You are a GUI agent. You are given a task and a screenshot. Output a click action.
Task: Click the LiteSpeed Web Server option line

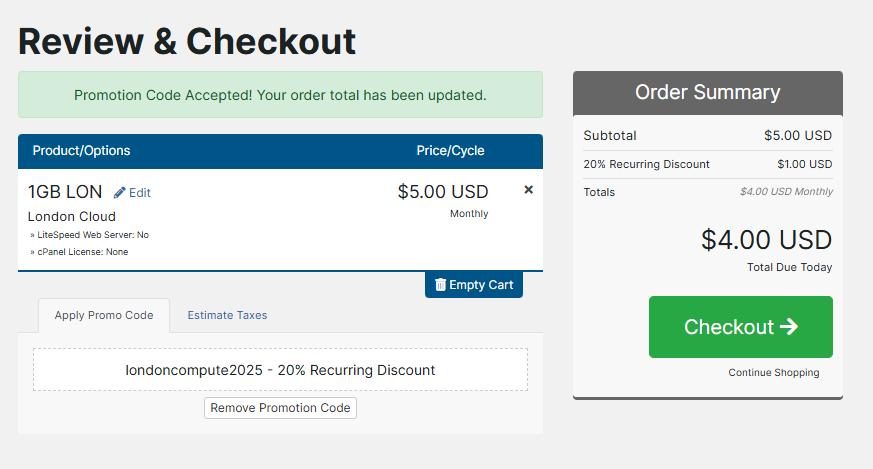(x=90, y=235)
